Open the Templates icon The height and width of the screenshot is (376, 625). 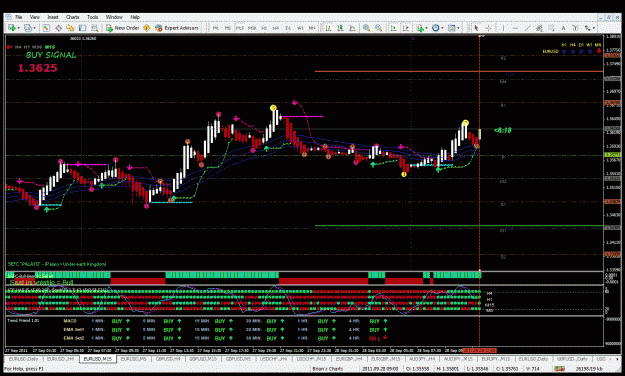(452, 28)
